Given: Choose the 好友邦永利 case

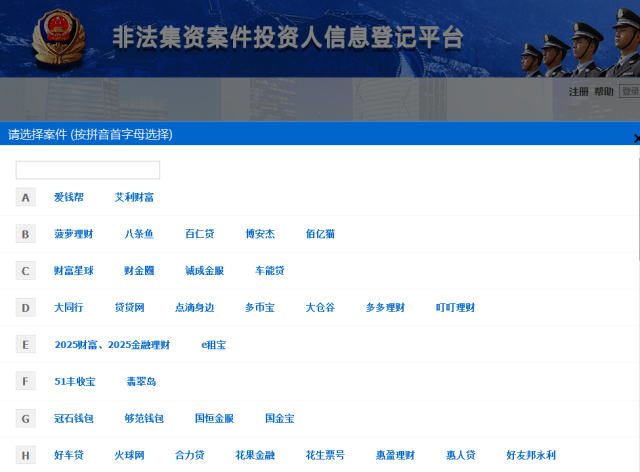Looking at the screenshot, I should pyautogui.click(x=531, y=455).
